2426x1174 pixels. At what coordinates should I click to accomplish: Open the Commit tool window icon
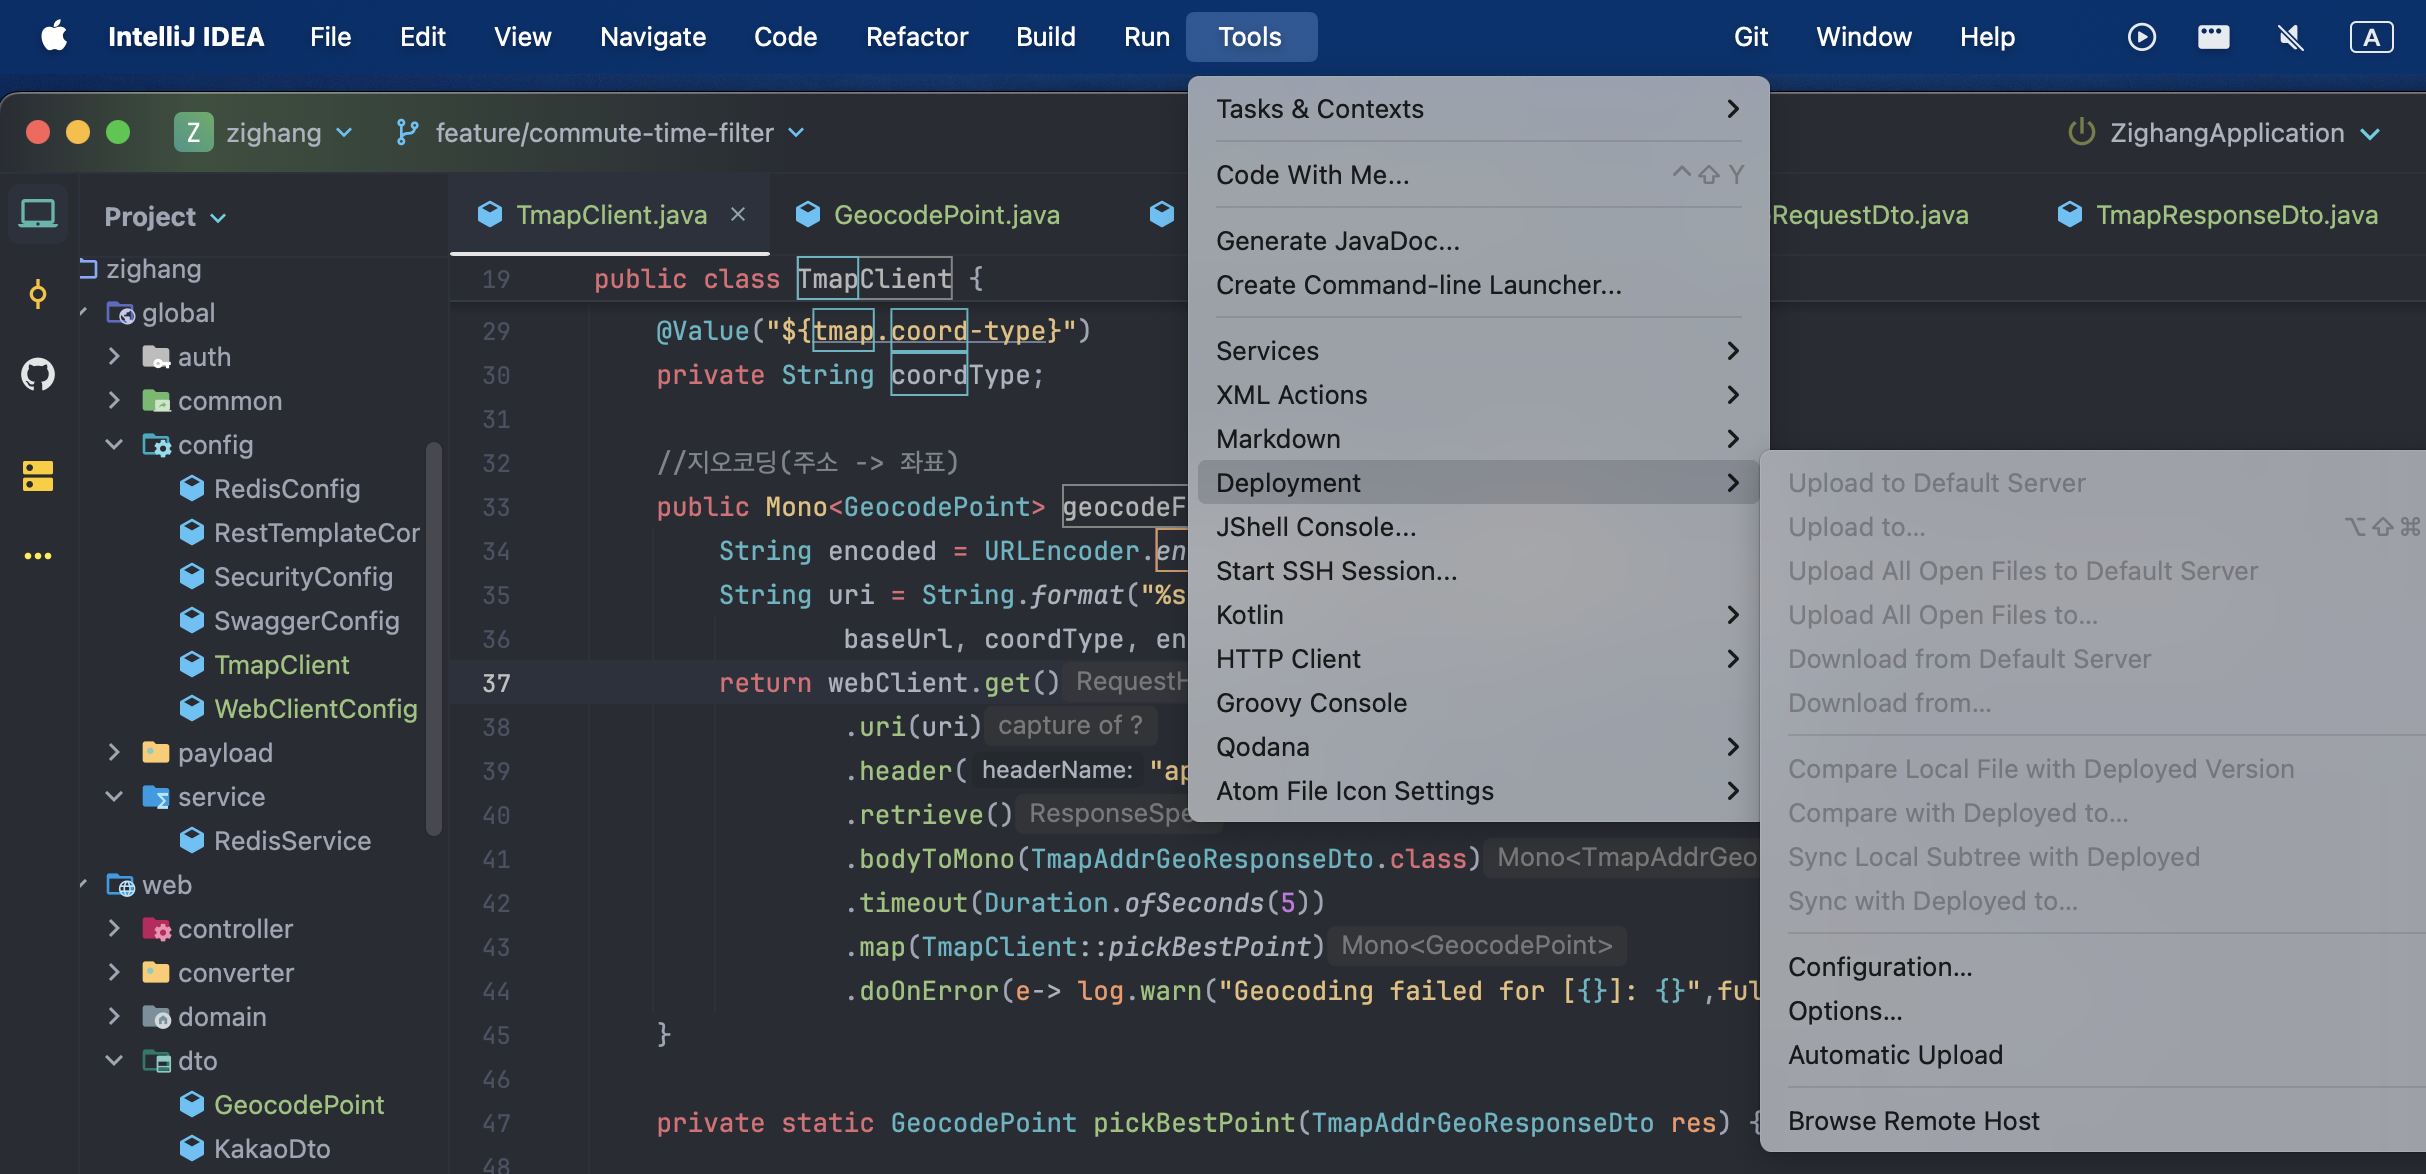coord(38,294)
